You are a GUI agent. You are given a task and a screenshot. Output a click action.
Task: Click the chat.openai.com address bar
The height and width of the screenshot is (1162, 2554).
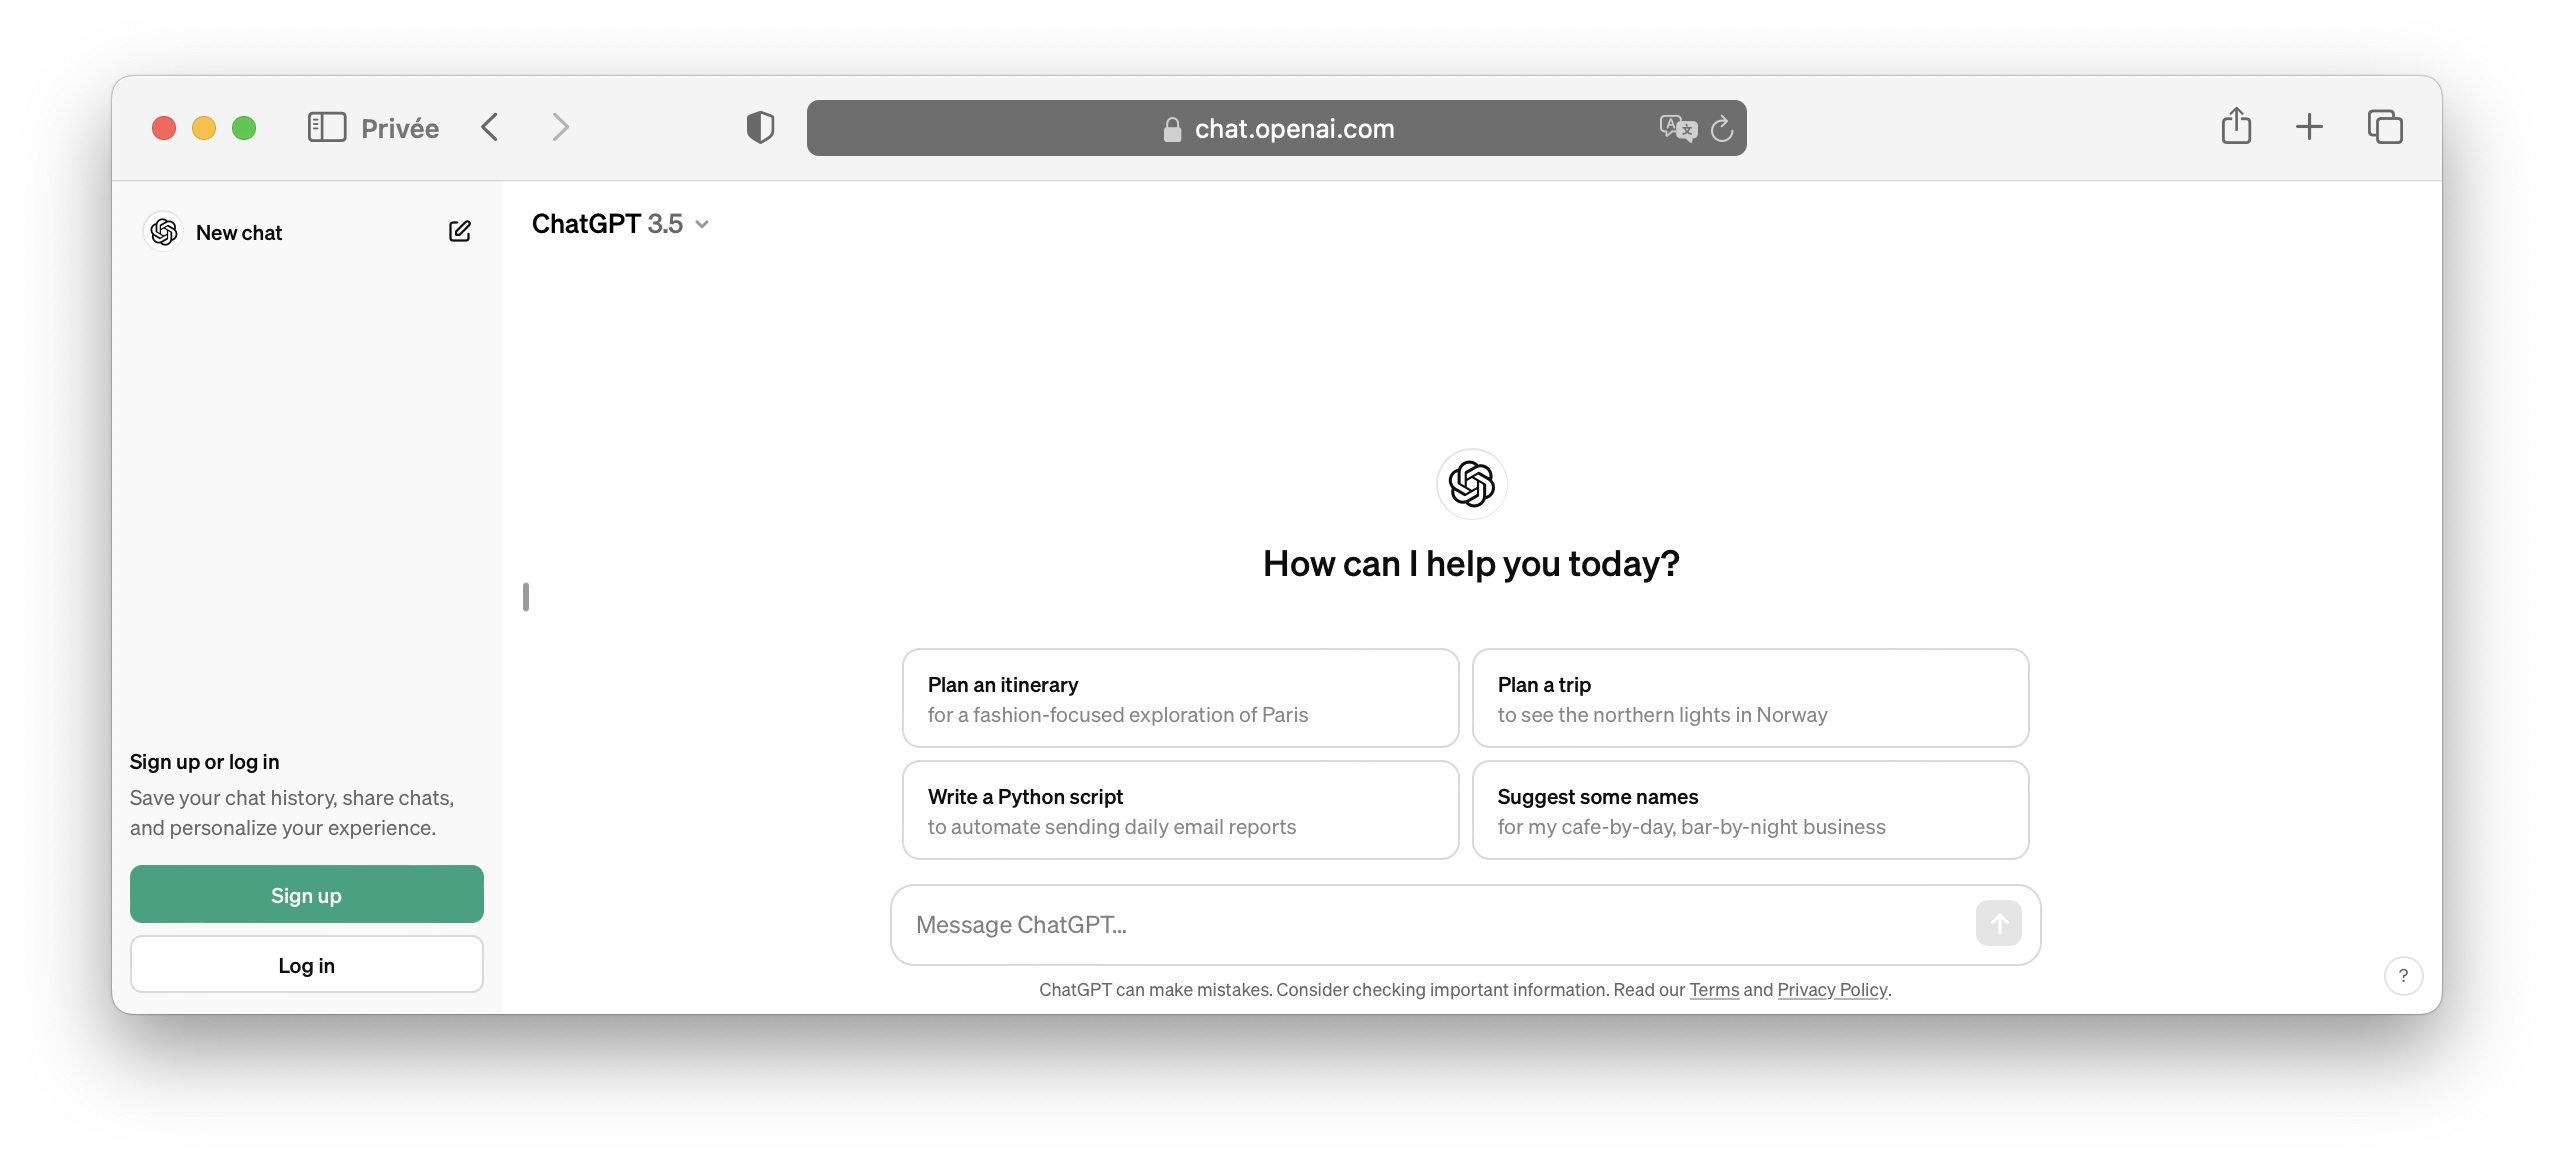1276,128
